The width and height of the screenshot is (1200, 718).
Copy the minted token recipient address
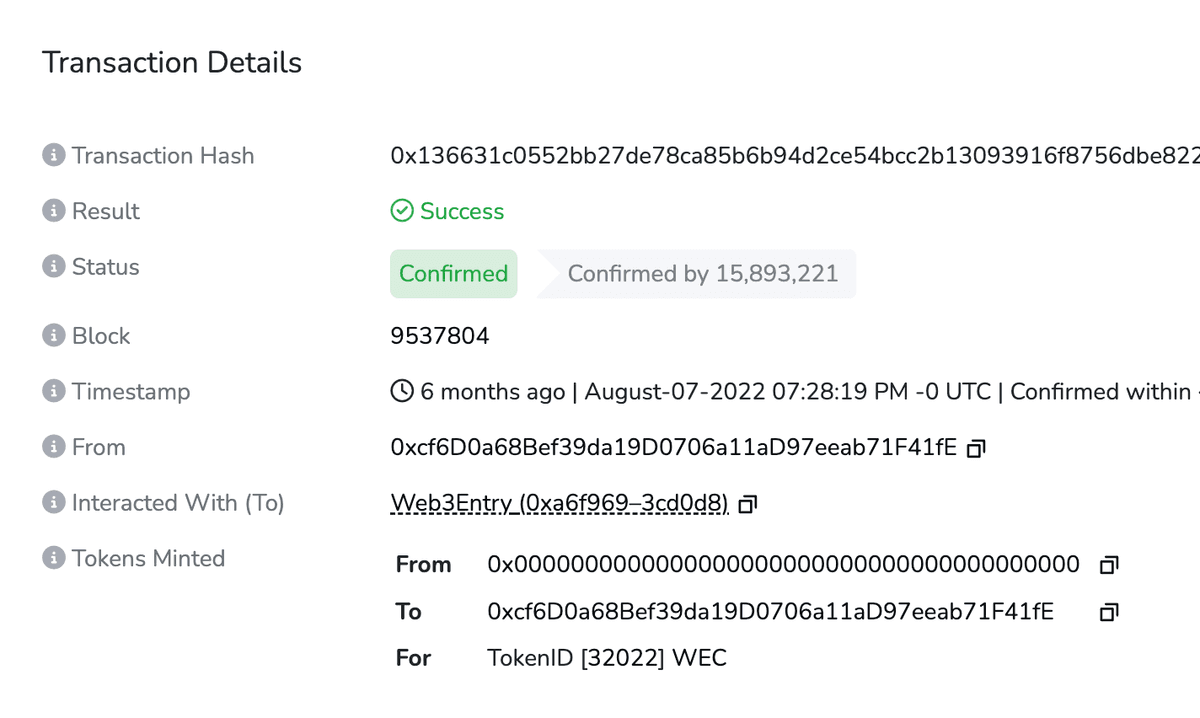tap(1107, 611)
